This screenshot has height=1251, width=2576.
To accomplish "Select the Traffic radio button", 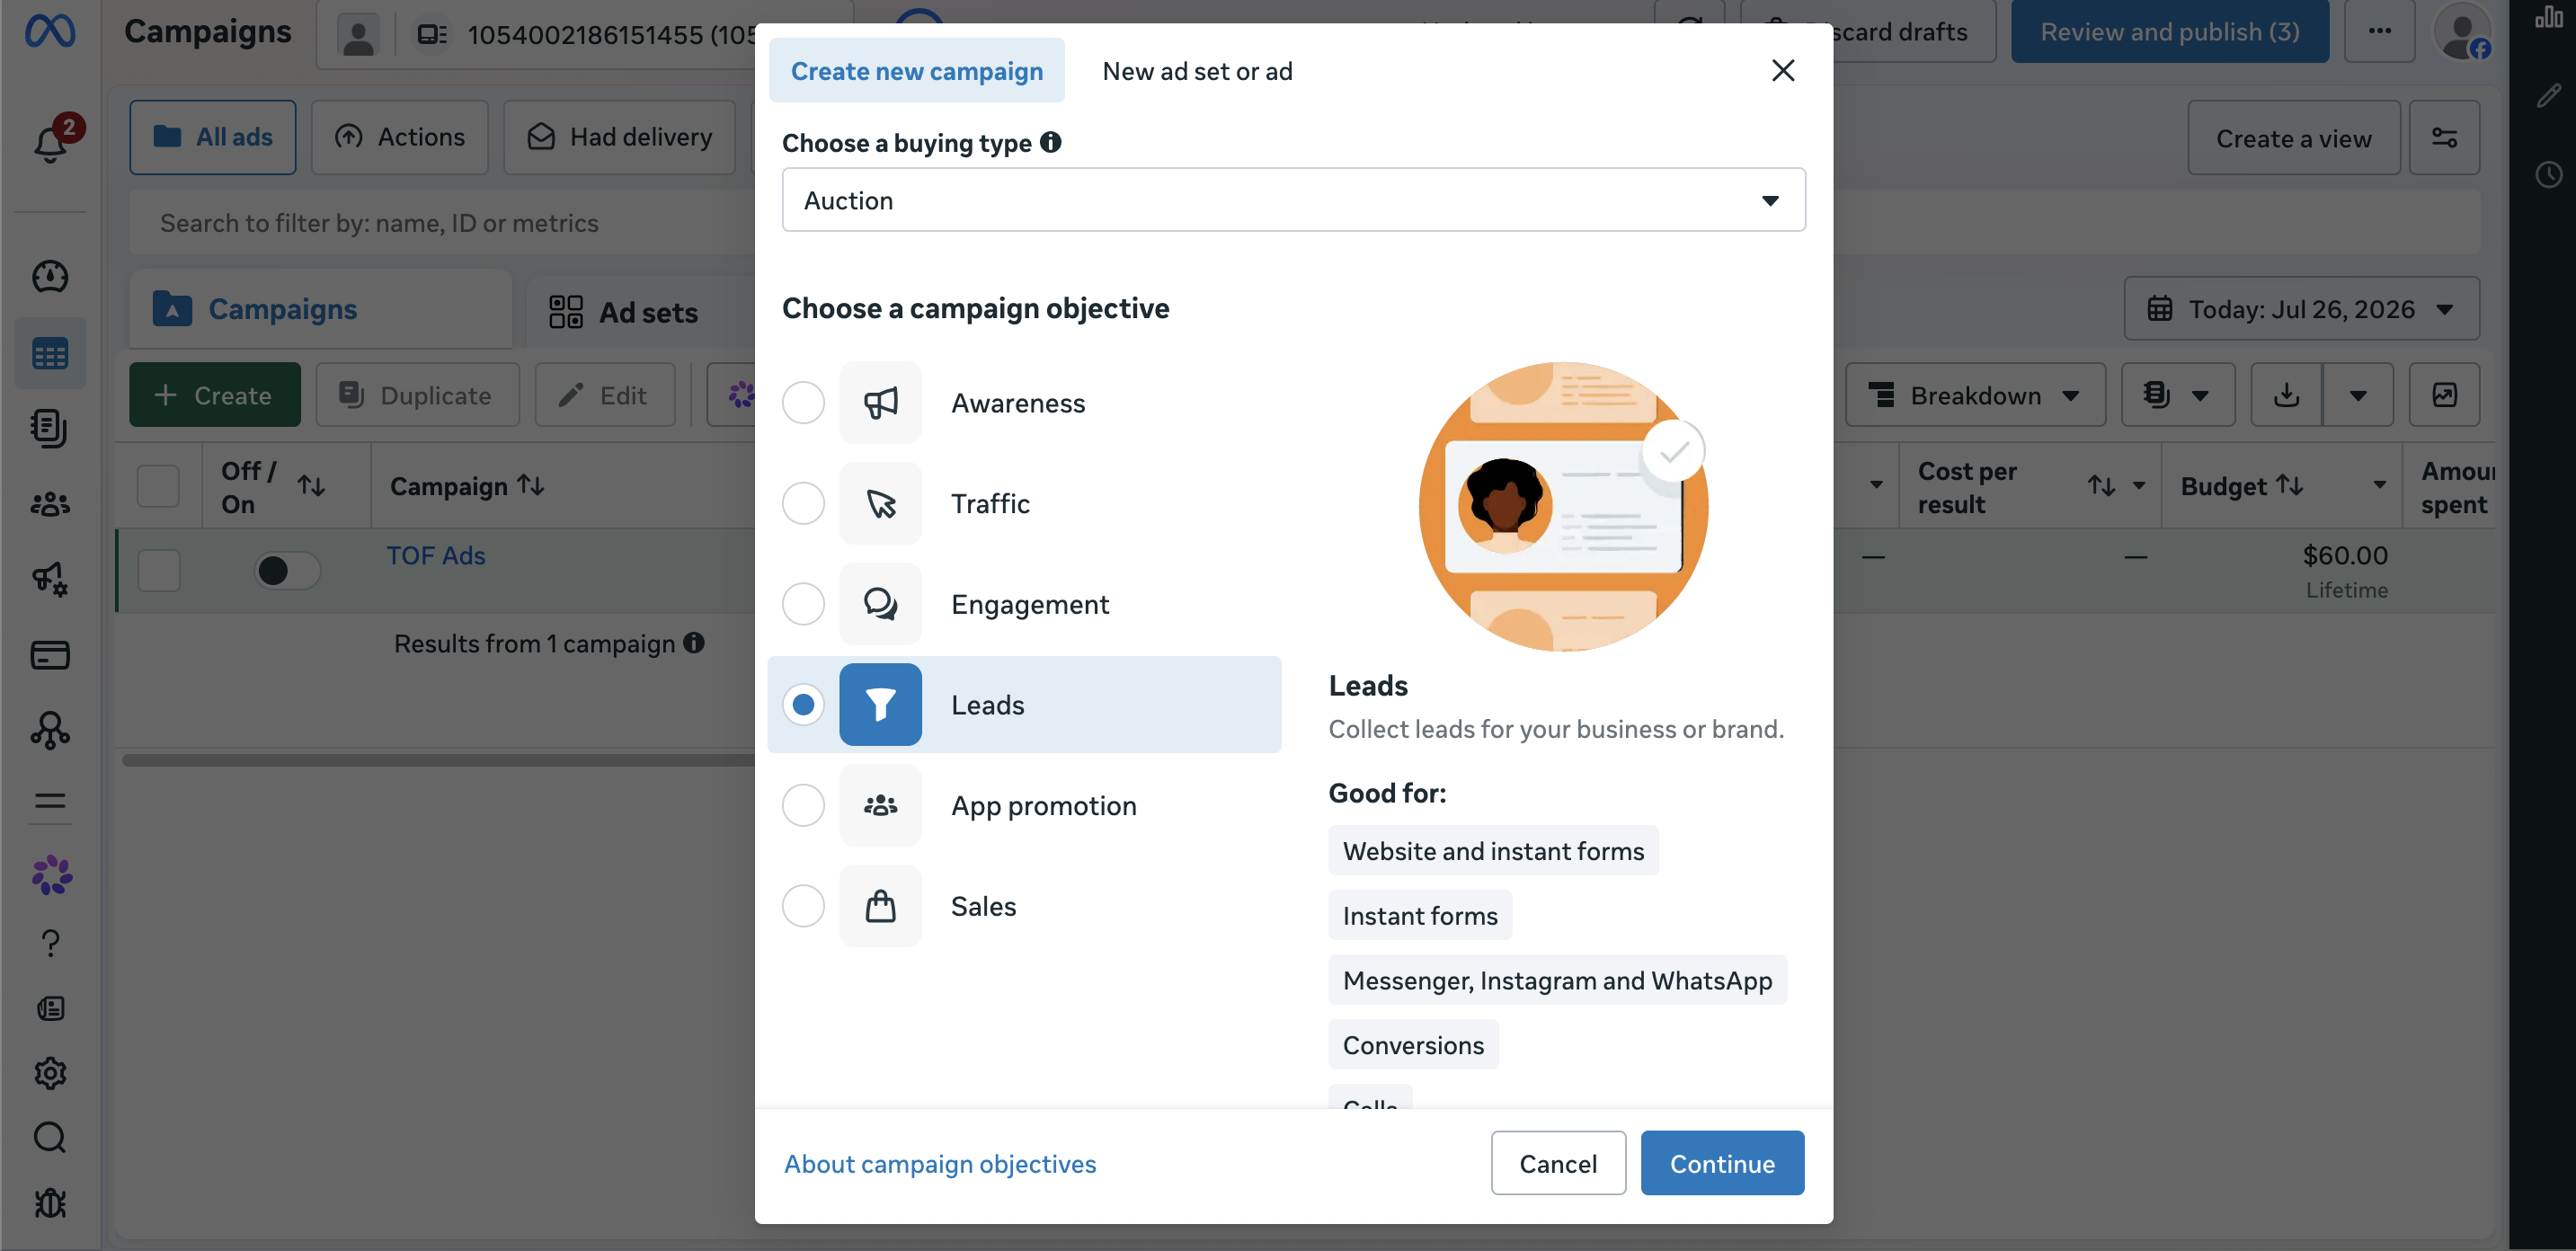I will coord(803,503).
